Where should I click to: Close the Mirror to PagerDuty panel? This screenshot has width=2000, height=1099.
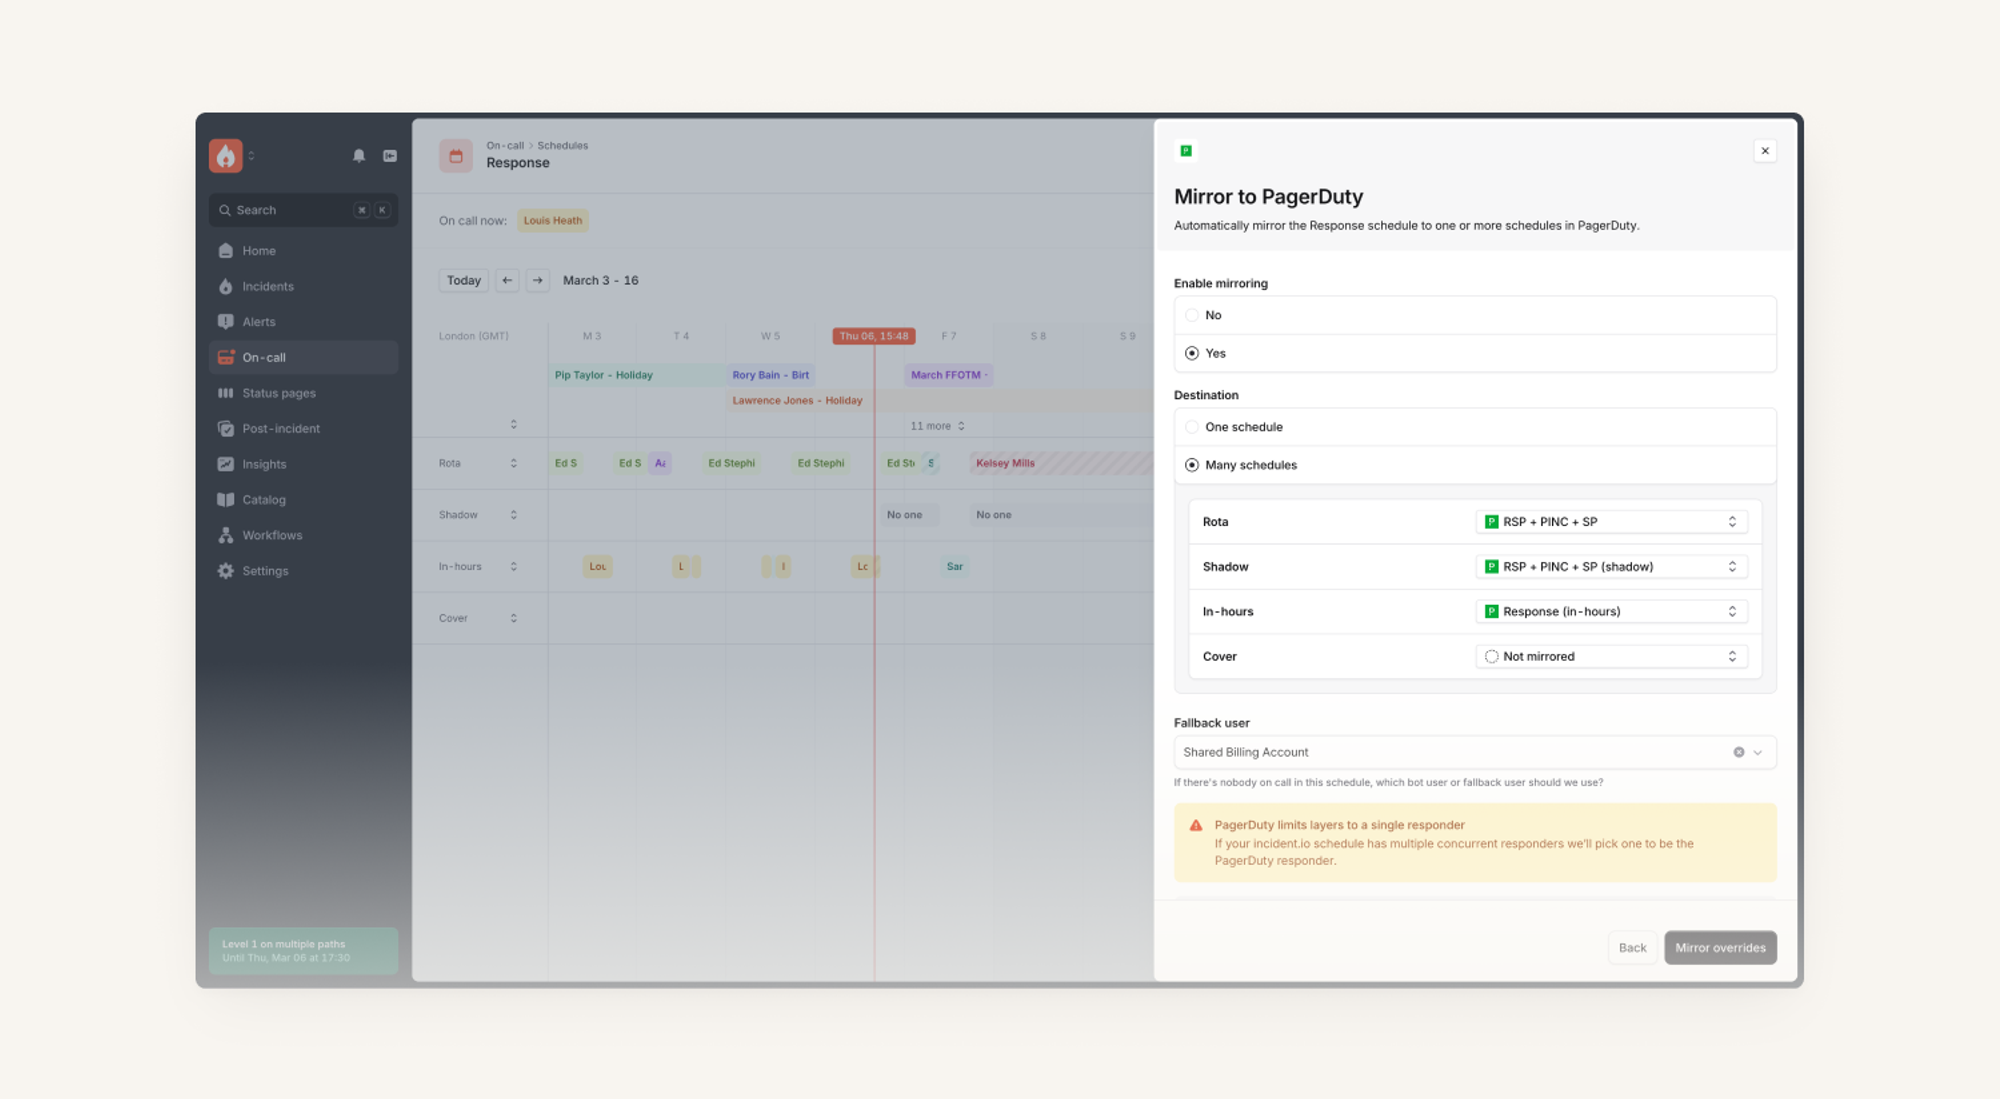tap(1765, 151)
